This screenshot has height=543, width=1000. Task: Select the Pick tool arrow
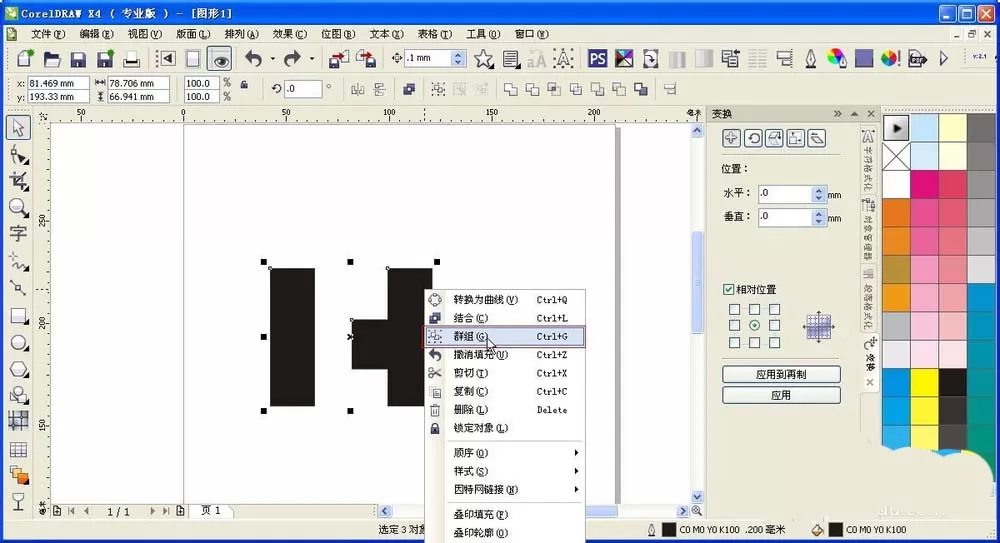coord(18,128)
